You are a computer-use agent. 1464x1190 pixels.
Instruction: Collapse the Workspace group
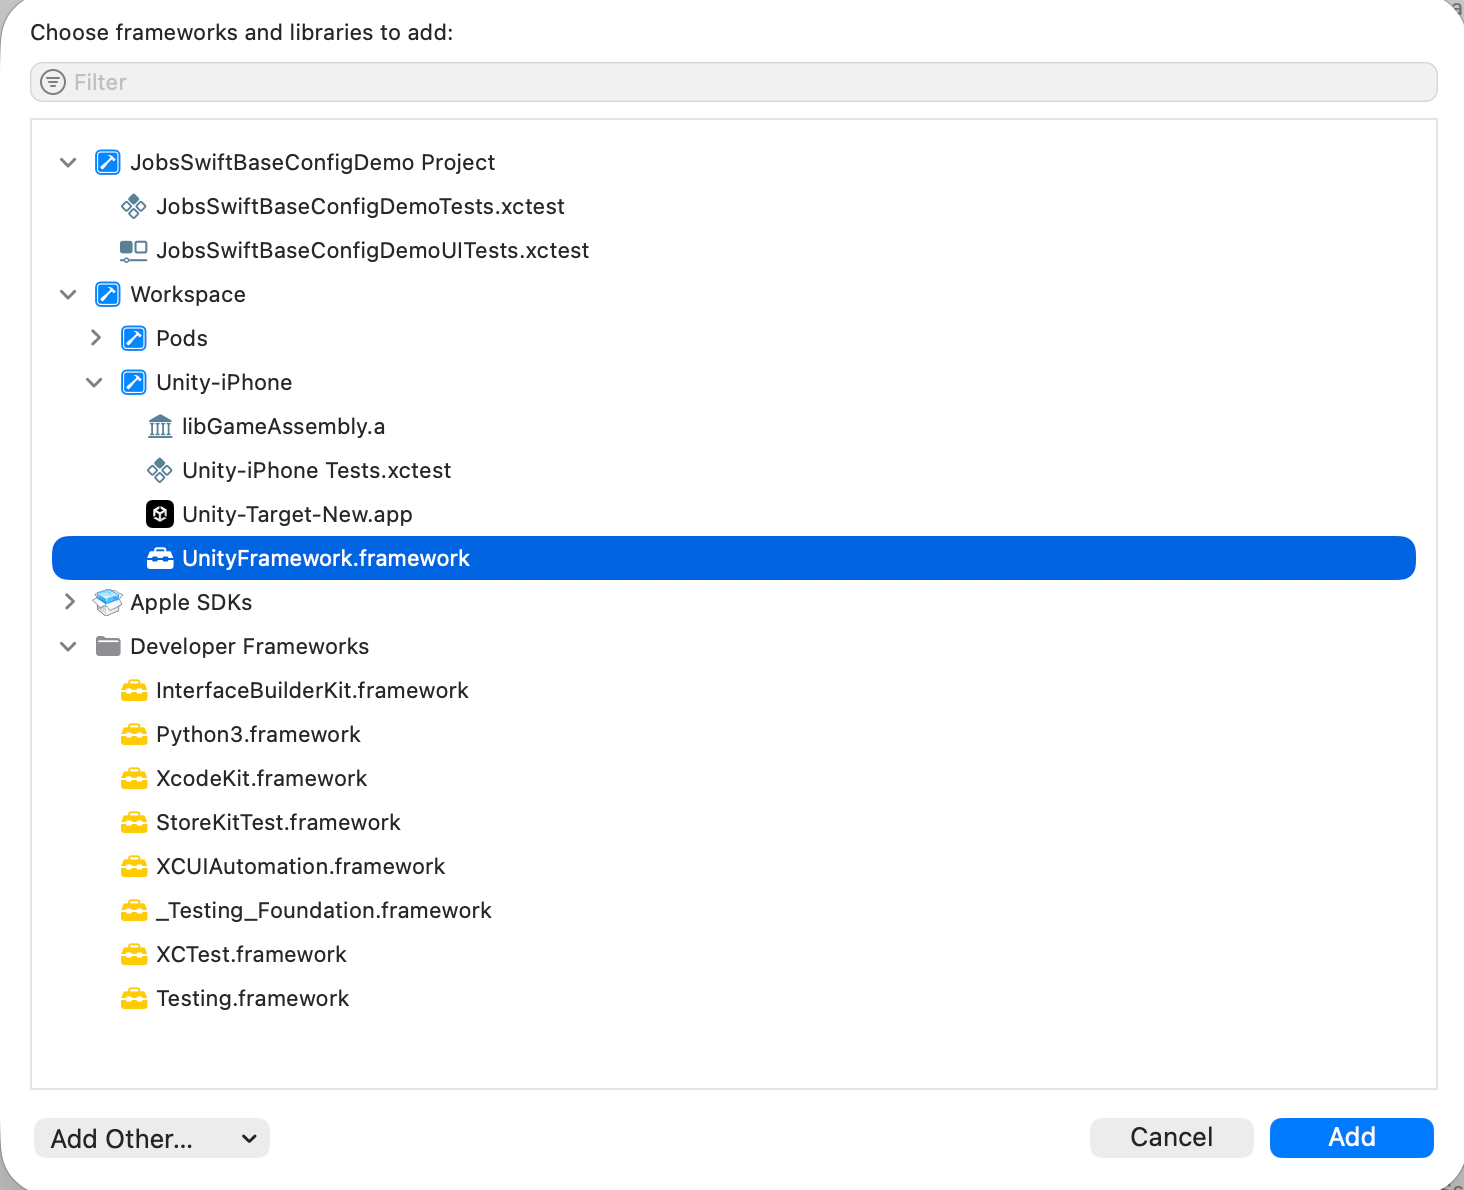tap(68, 294)
